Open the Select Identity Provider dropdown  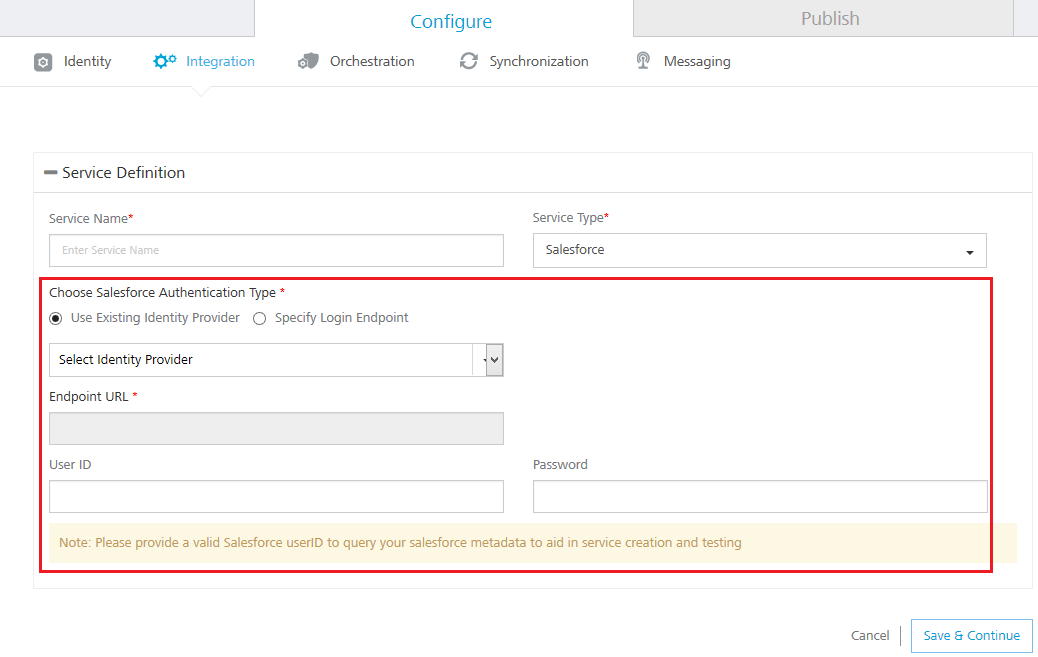pos(276,360)
